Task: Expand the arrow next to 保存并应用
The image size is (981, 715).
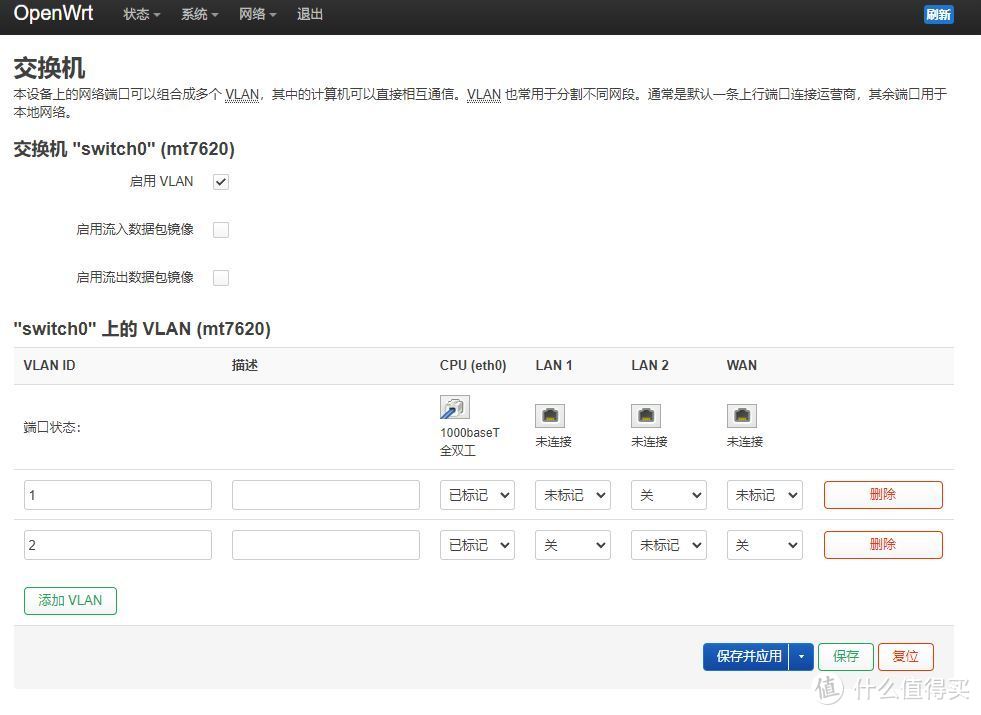Action: [x=801, y=656]
